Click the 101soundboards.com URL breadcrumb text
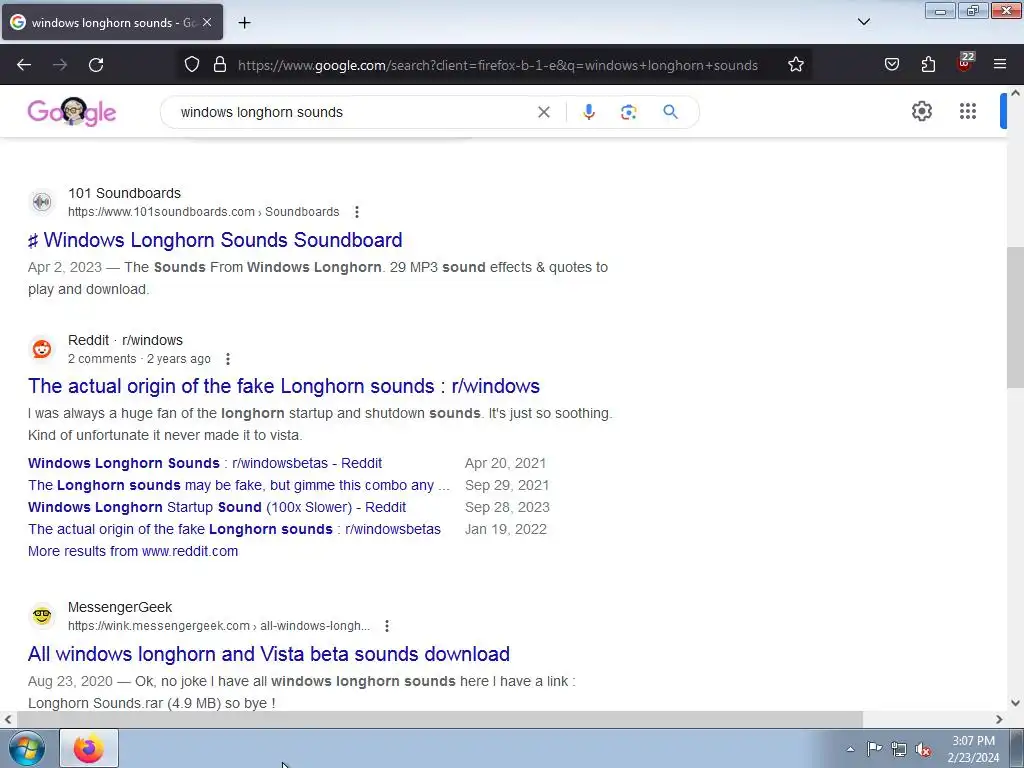The height and width of the screenshot is (768, 1024). [204, 212]
